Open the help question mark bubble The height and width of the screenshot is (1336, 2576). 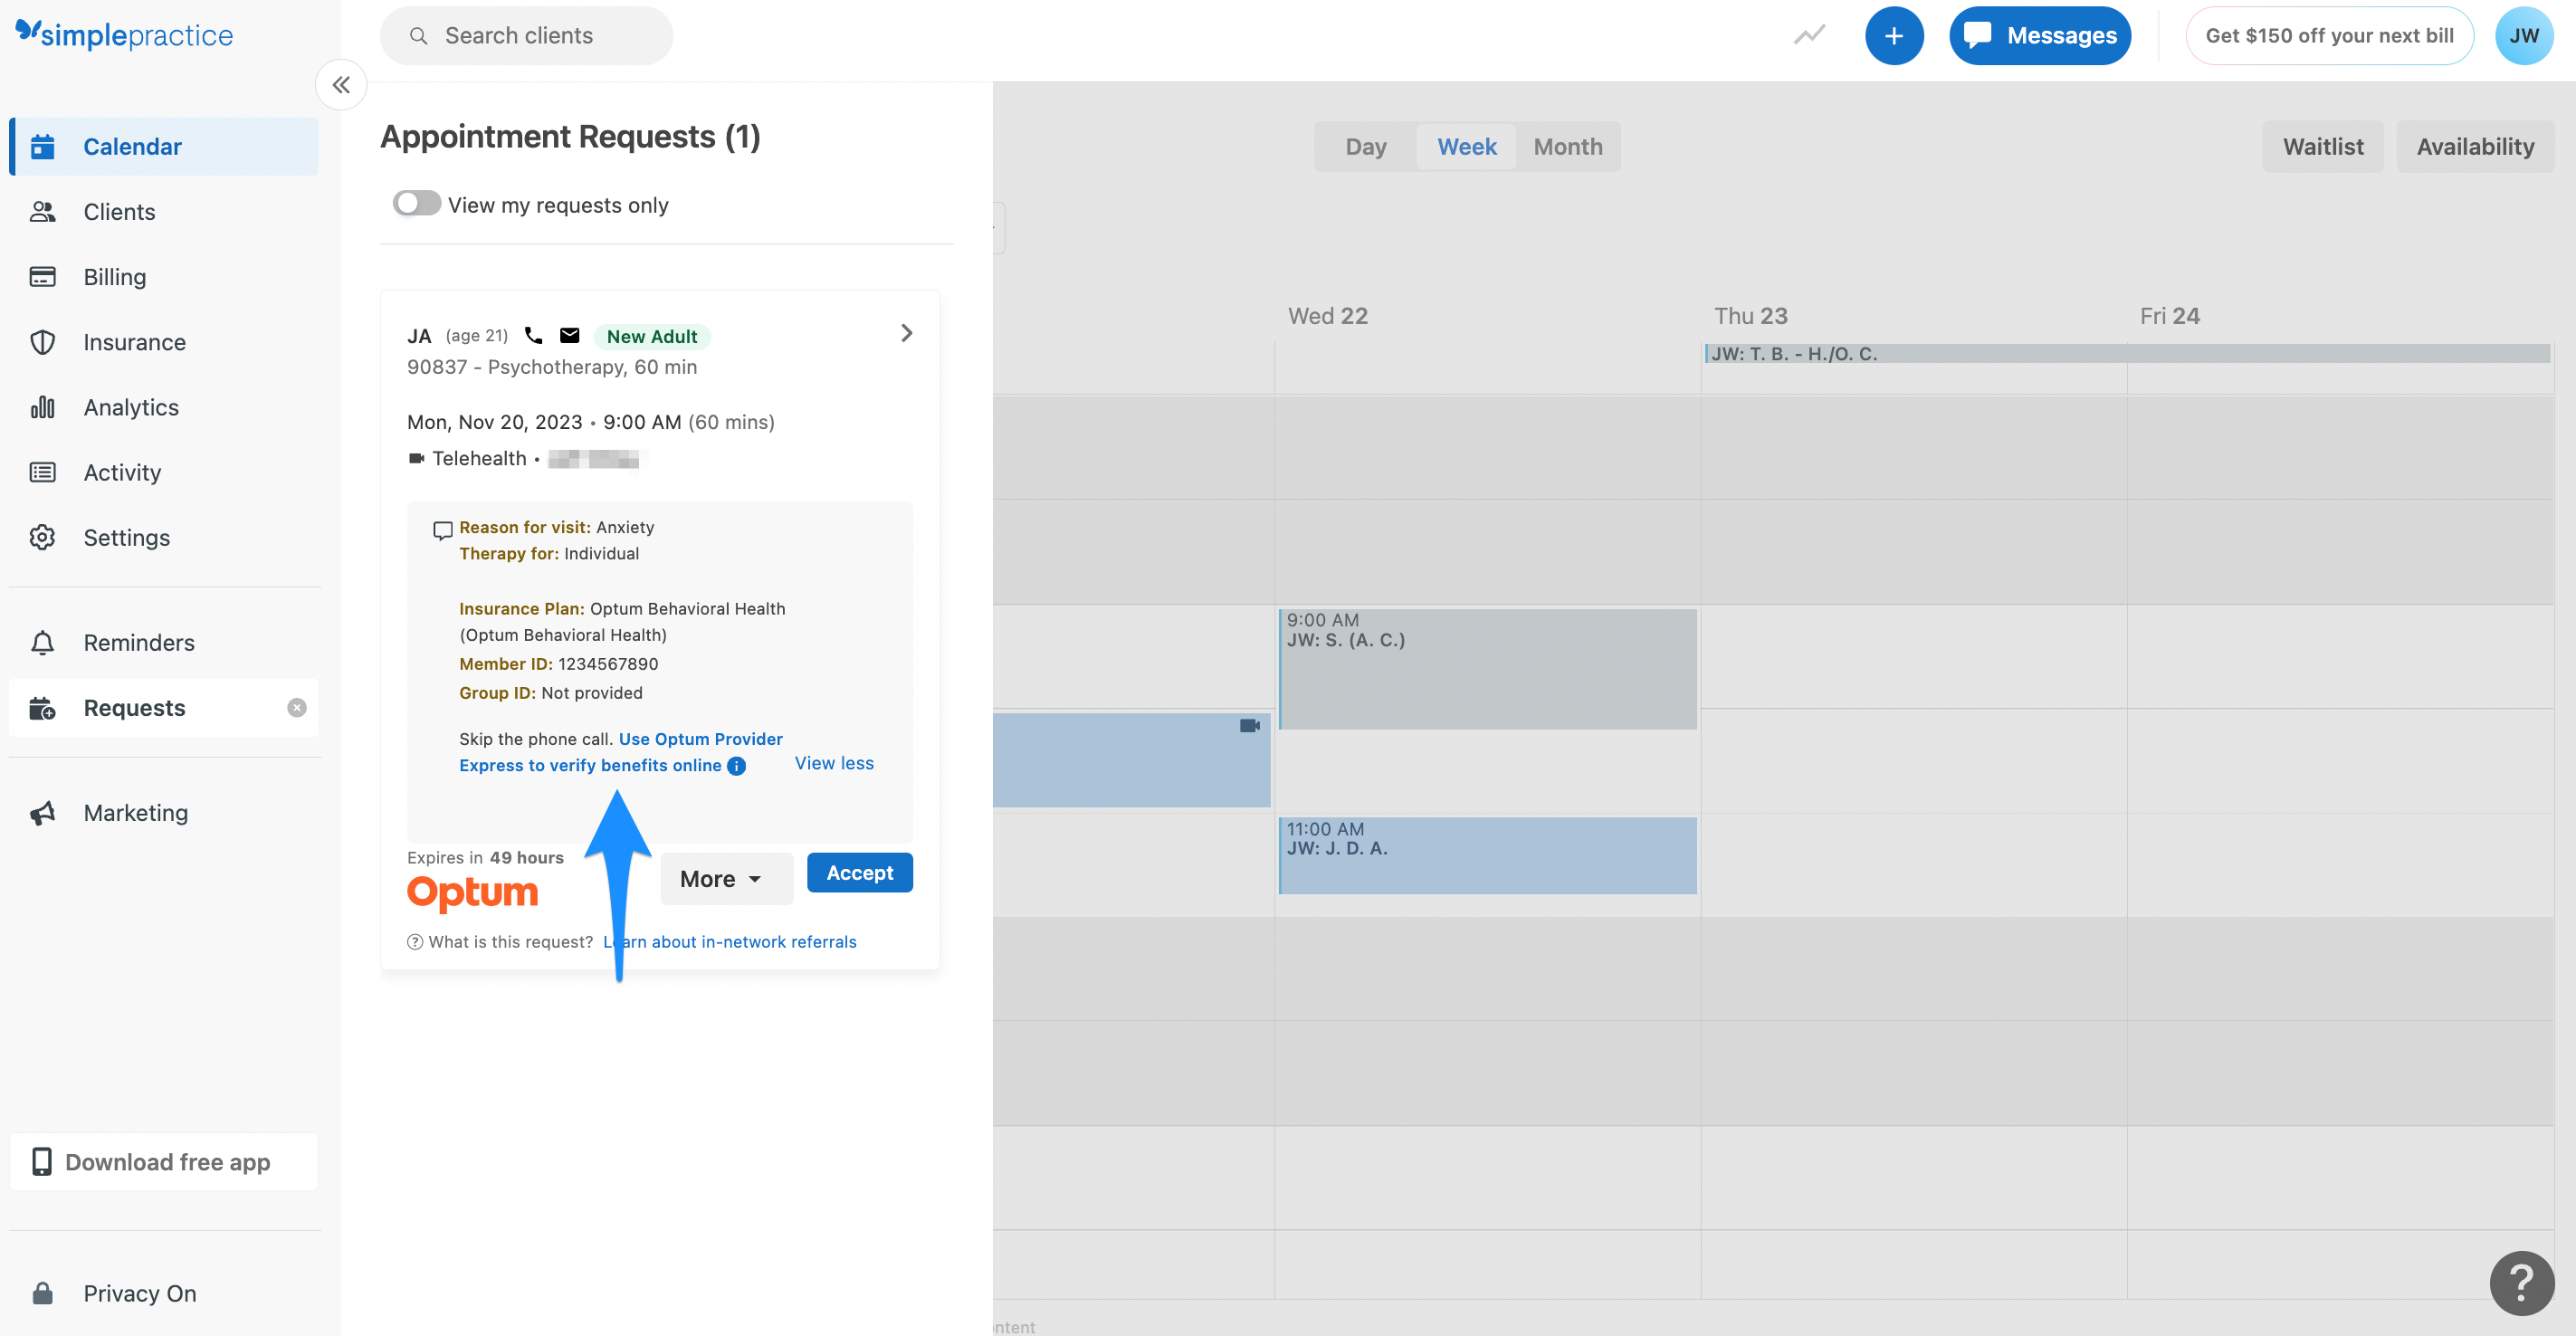(2521, 1282)
